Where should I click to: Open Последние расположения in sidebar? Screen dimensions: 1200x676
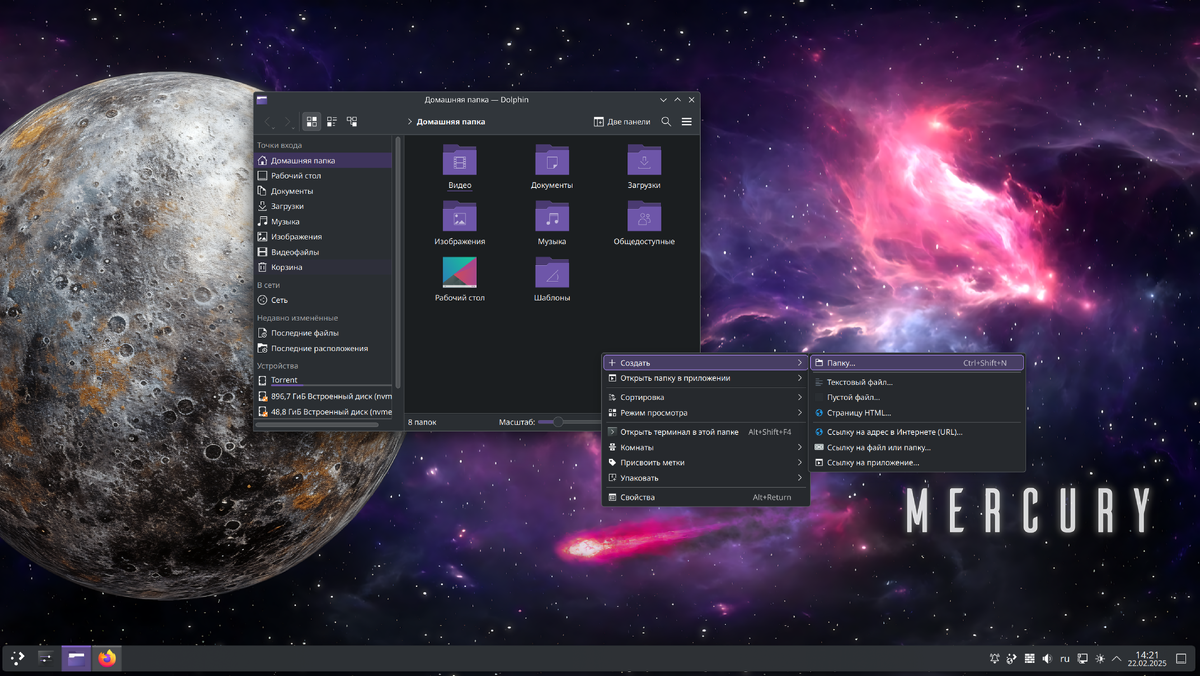[324, 348]
